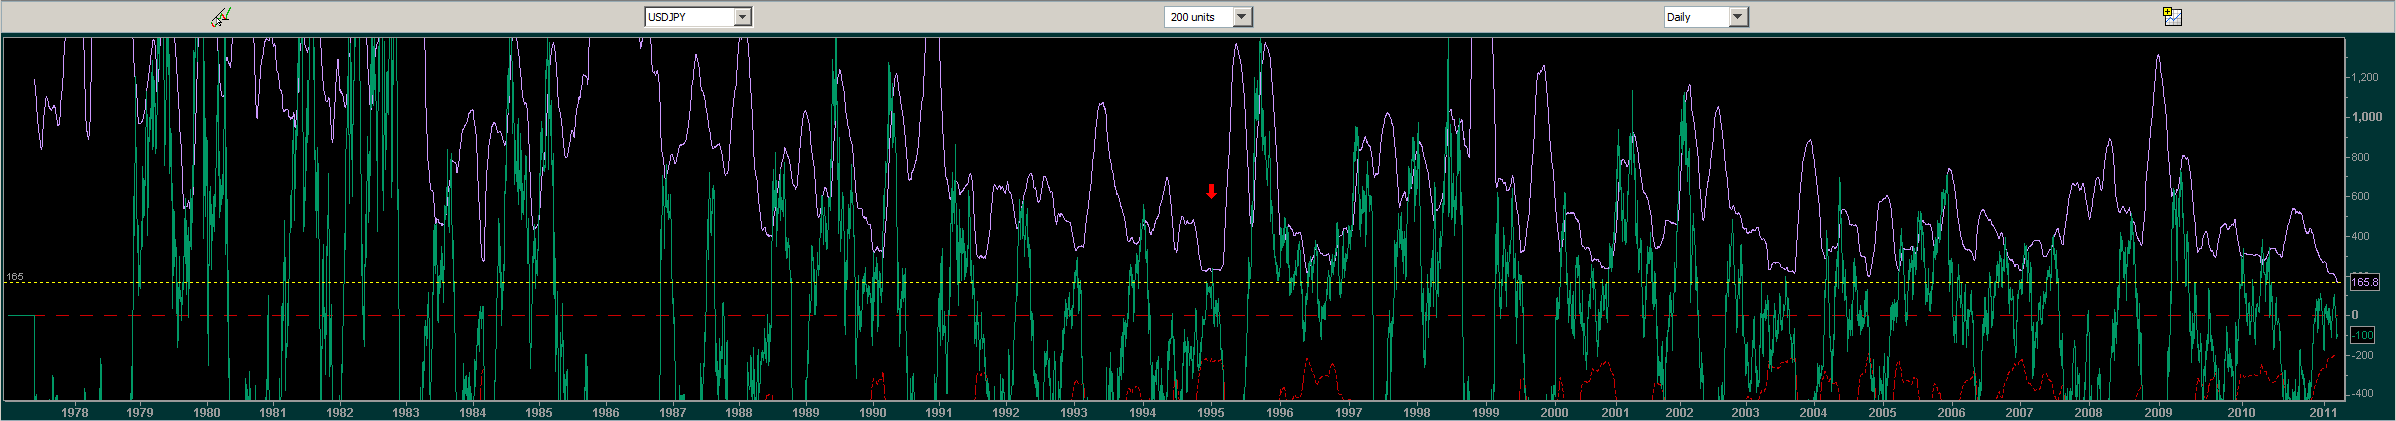
Task: Click the 165.8 price label on axis
Action: click(x=2364, y=282)
